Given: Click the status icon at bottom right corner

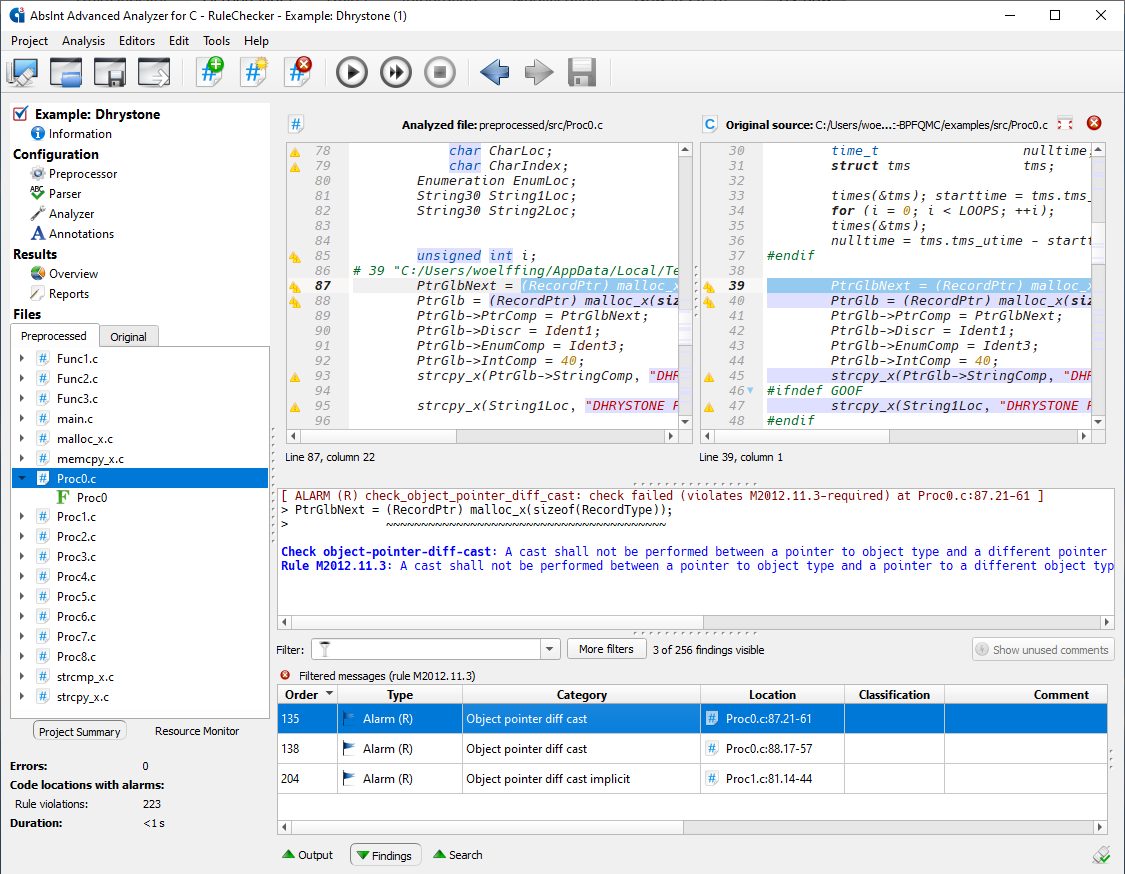Looking at the screenshot, I should click(x=1101, y=855).
